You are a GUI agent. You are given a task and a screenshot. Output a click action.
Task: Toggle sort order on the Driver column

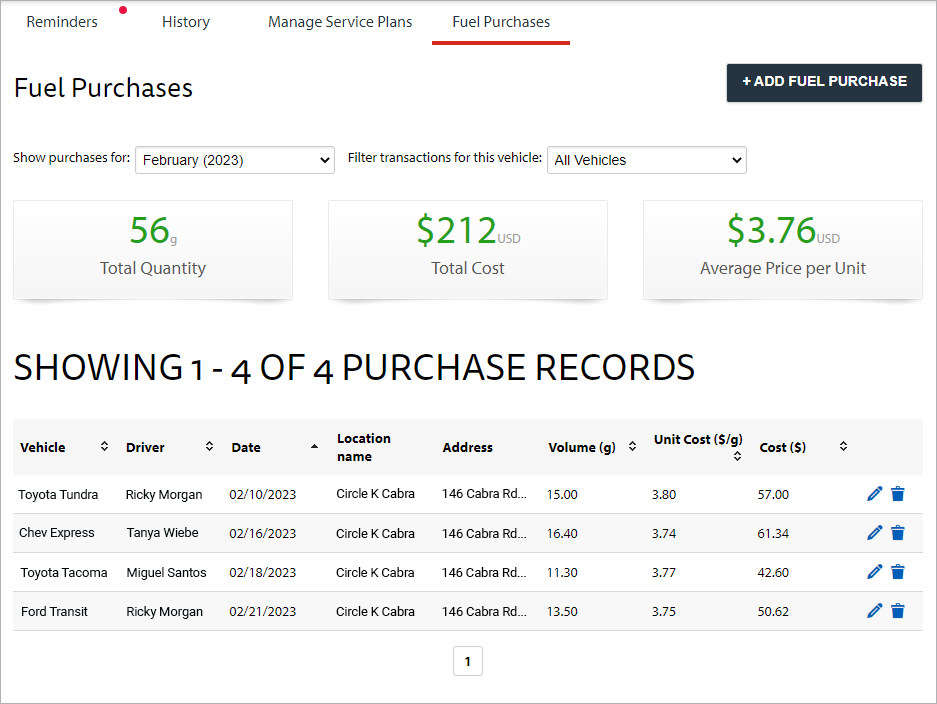click(209, 446)
